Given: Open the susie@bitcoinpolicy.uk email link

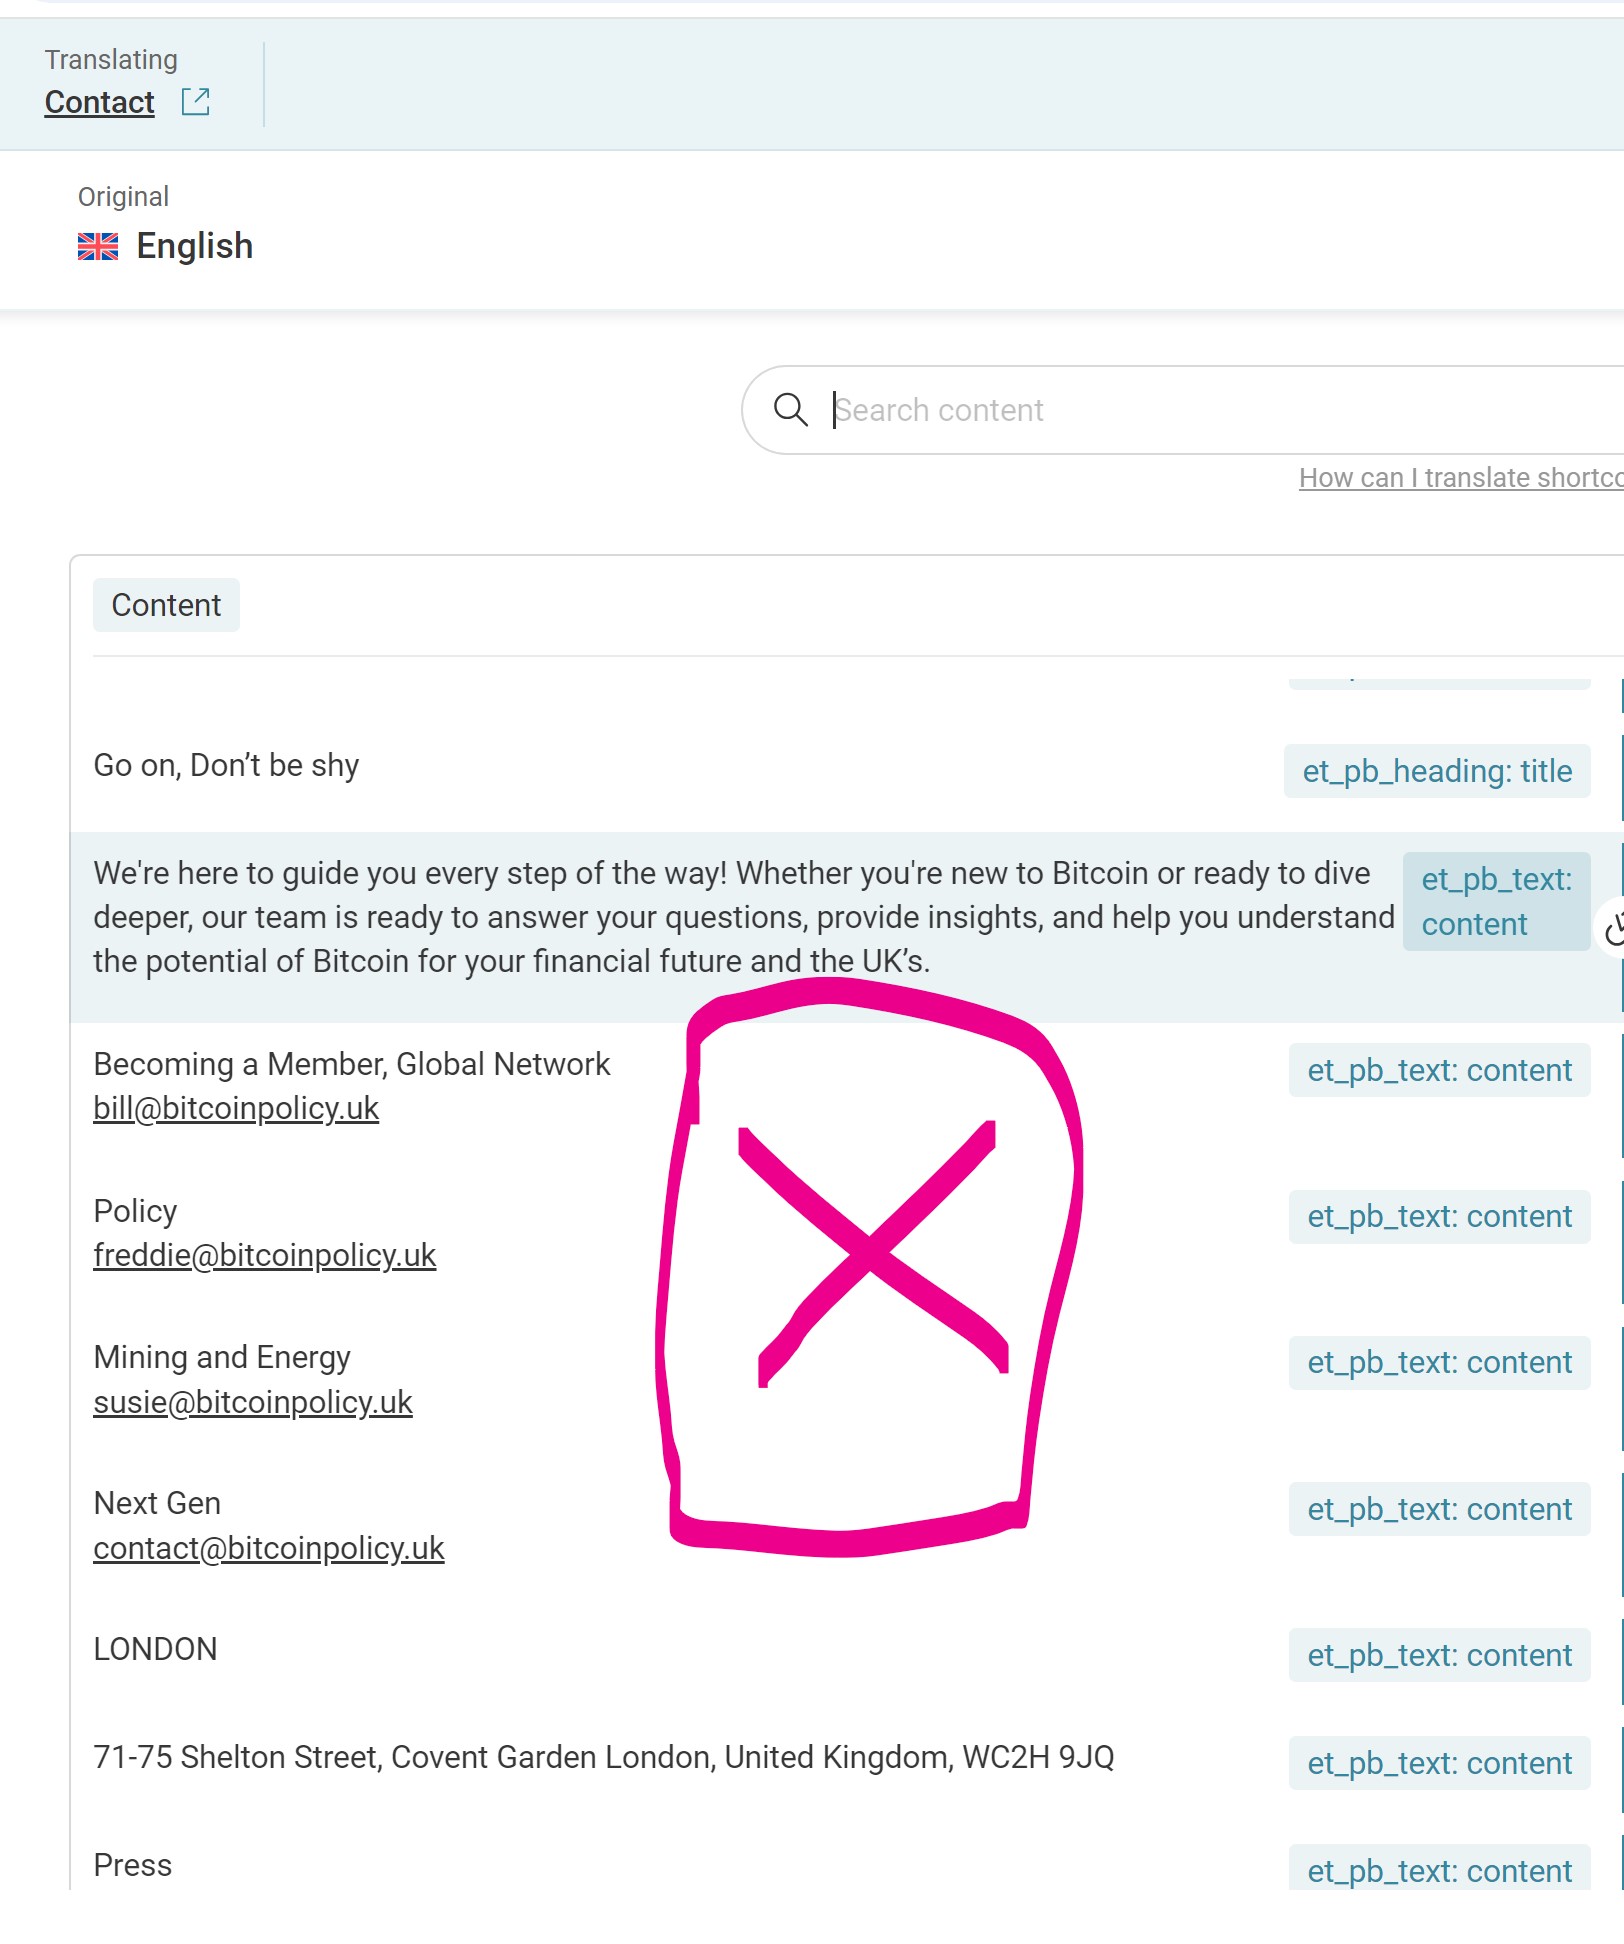Looking at the screenshot, I should tap(253, 1403).
